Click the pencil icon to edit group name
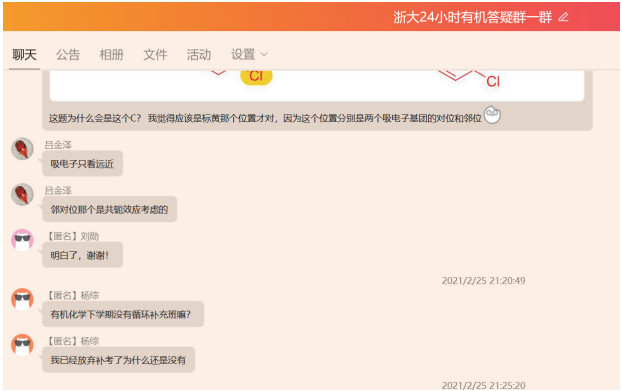 pyautogui.click(x=563, y=17)
